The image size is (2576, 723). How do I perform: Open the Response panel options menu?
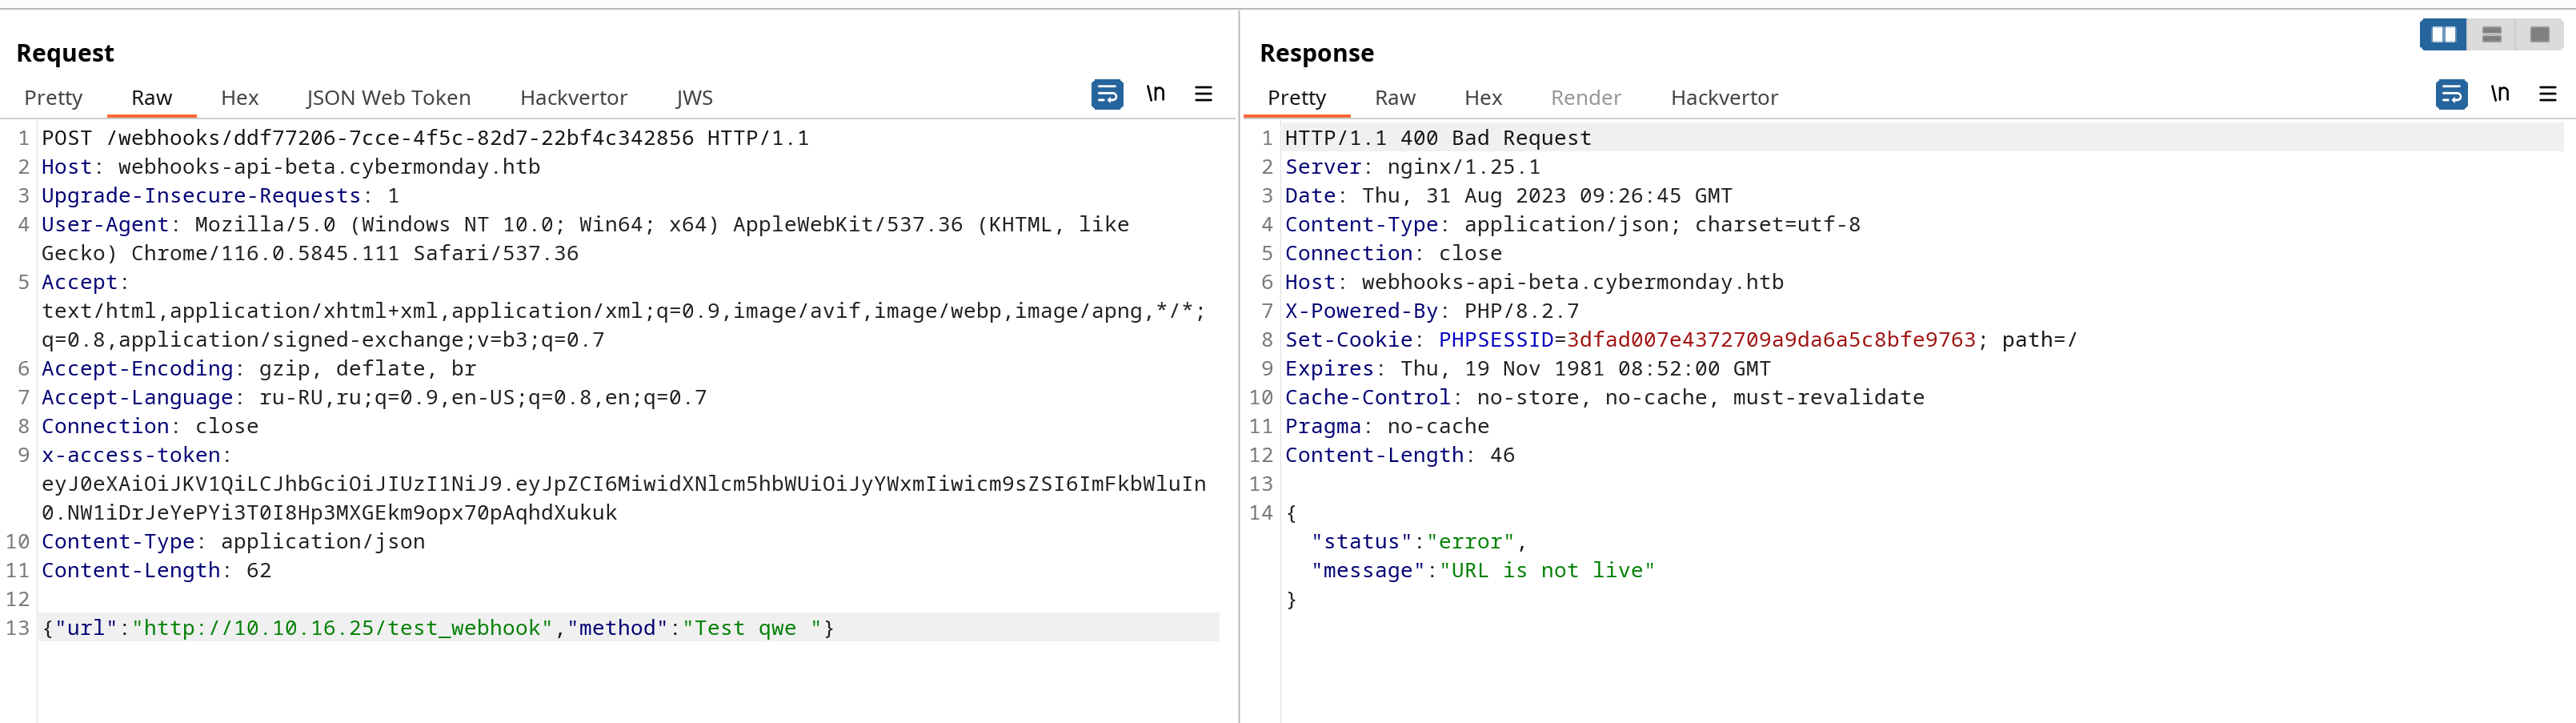click(x=2547, y=94)
